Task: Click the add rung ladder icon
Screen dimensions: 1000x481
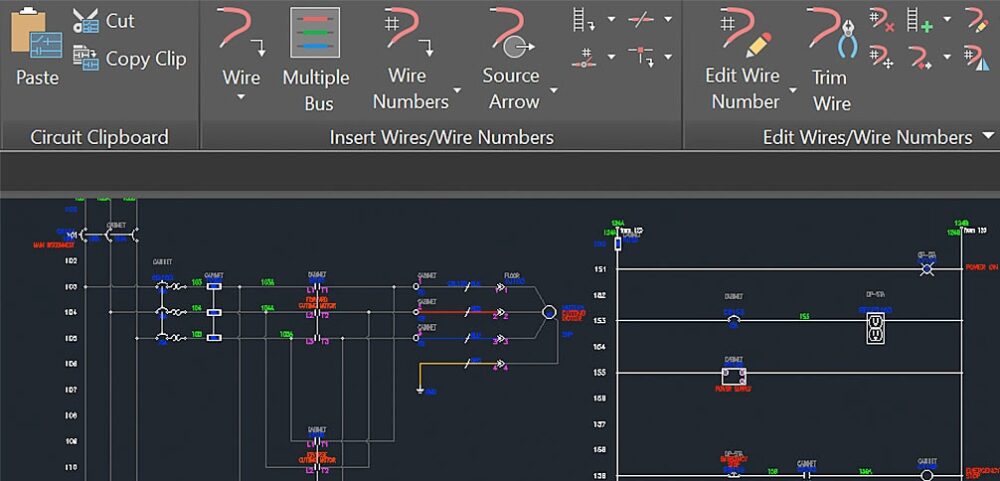Action: (x=919, y=19)
